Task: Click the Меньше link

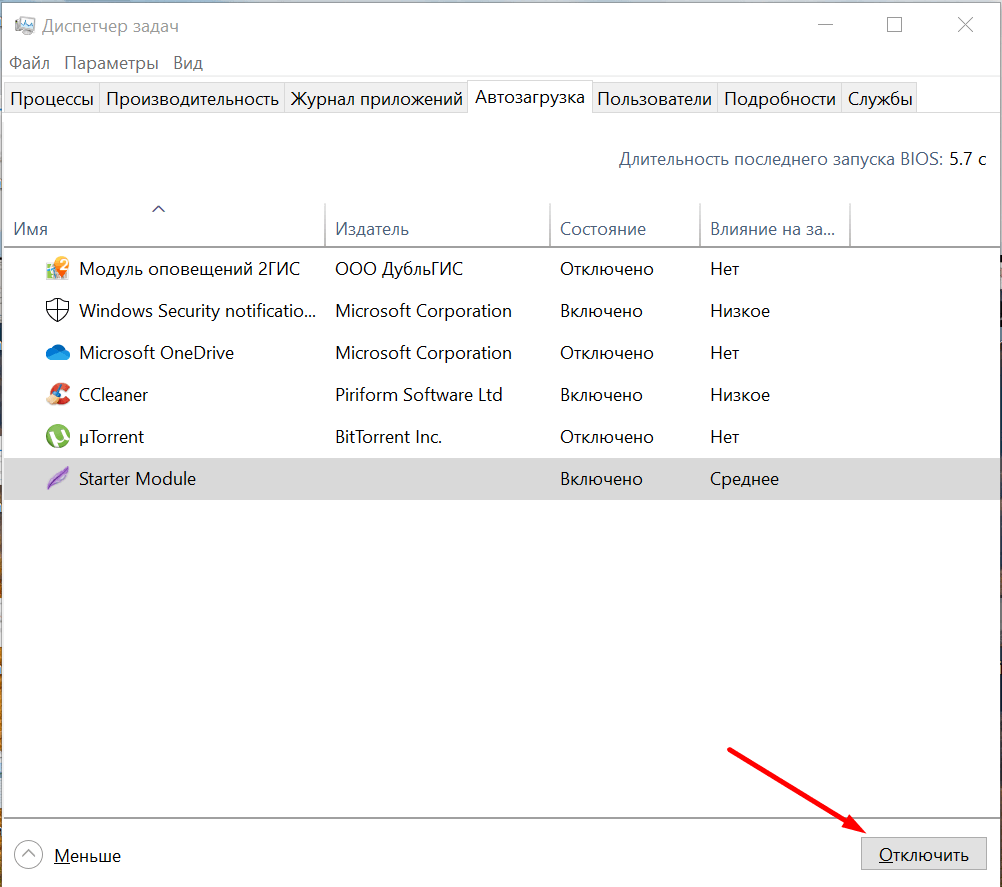Action: coord(88,856)
